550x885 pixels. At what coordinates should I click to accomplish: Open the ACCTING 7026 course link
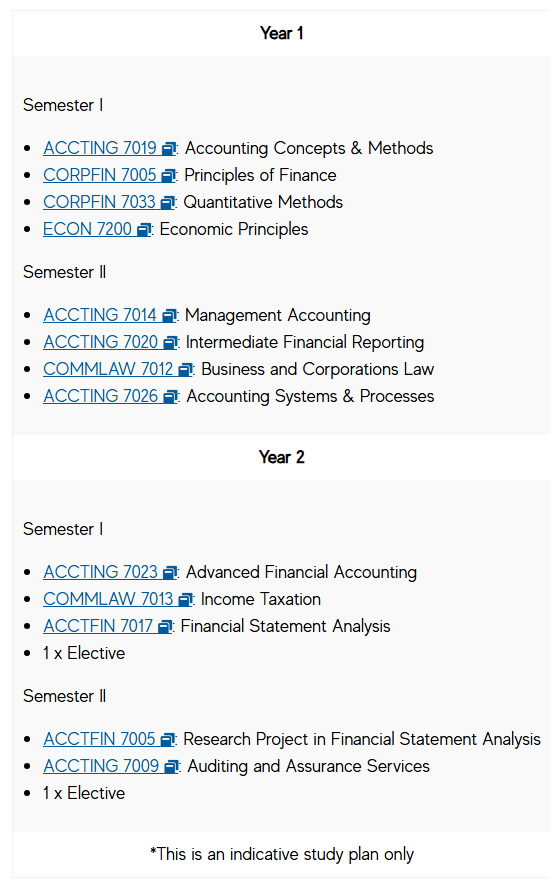tap(111, 396)
